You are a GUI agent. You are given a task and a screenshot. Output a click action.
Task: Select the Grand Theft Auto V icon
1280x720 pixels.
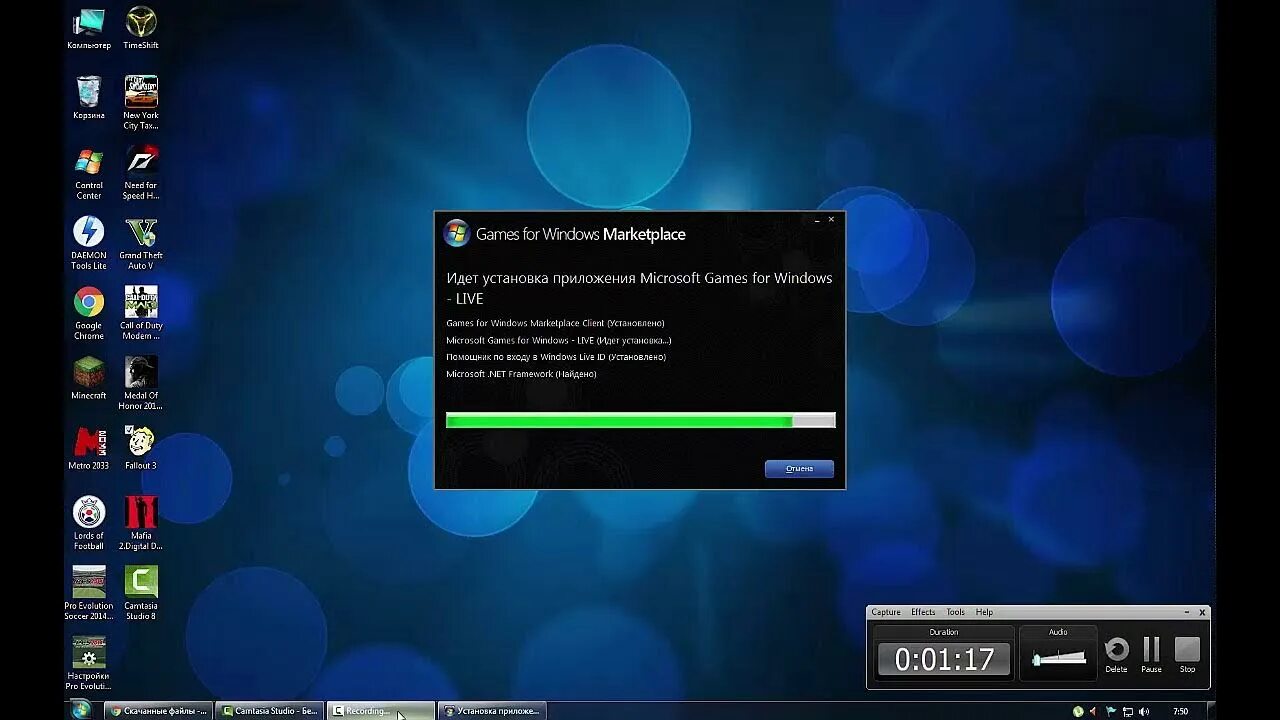140,243
